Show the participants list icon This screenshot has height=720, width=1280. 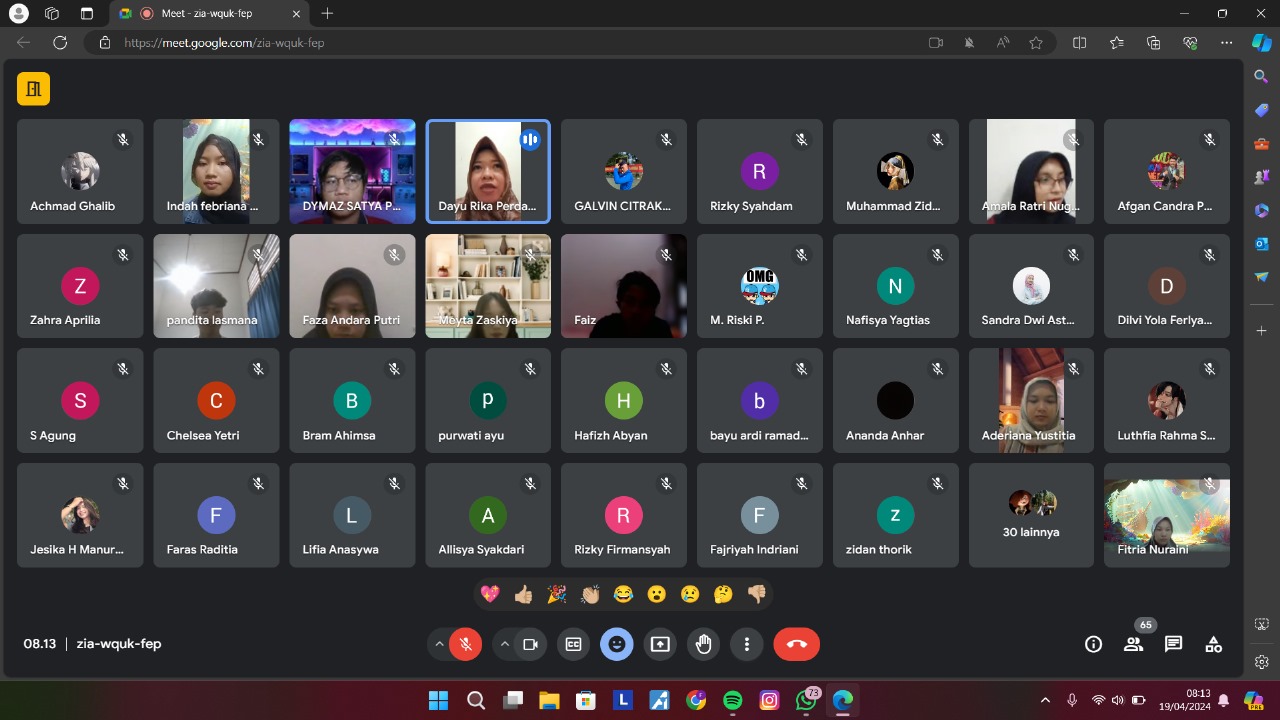pyautogui.click(x=1133, y=645)
